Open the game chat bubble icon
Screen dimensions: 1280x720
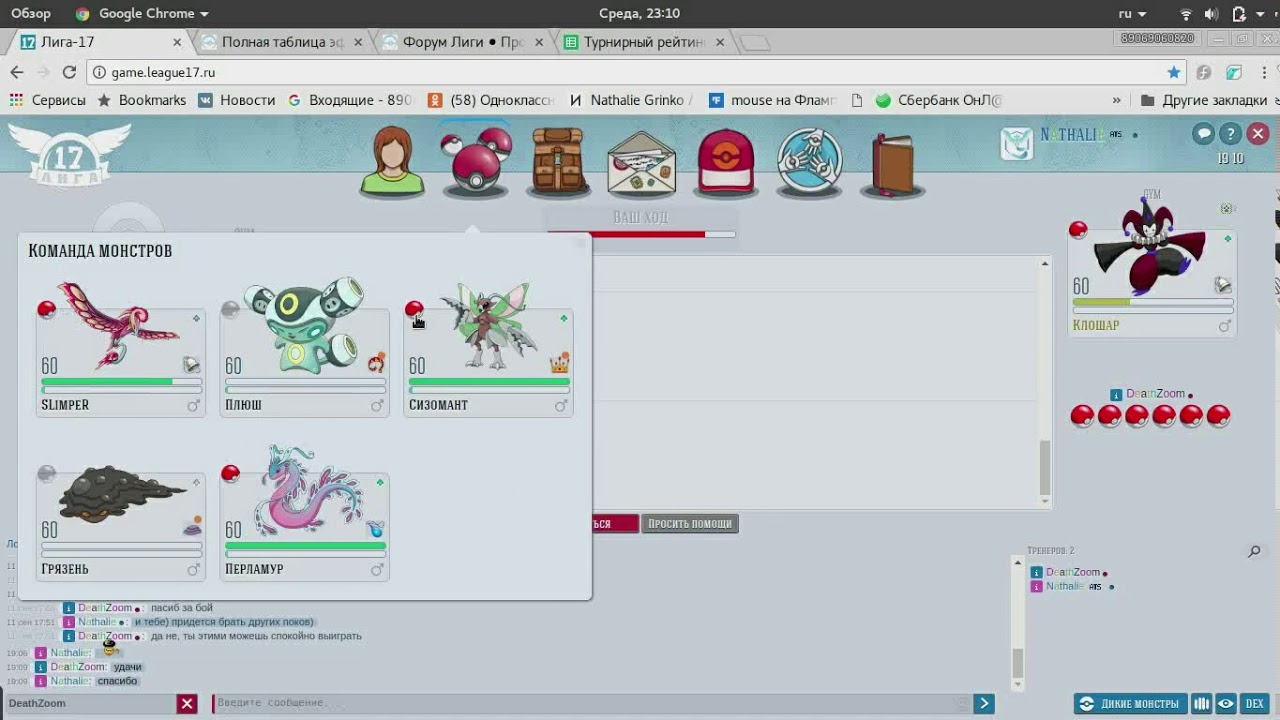(1204, 134)
